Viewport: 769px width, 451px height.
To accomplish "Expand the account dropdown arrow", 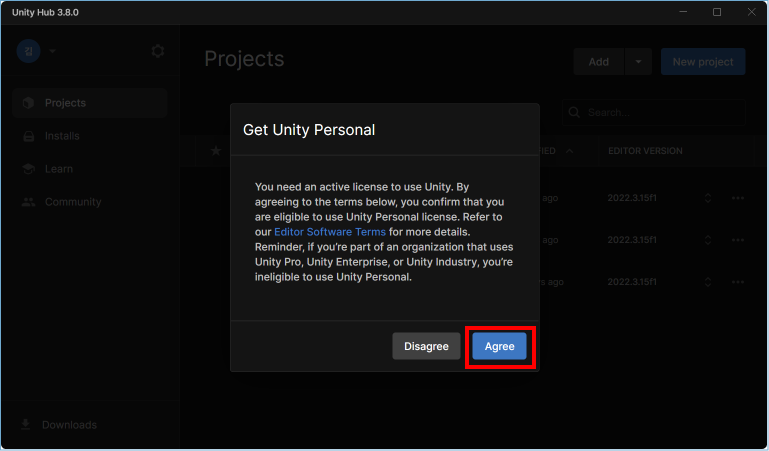I will click(52, 51).
